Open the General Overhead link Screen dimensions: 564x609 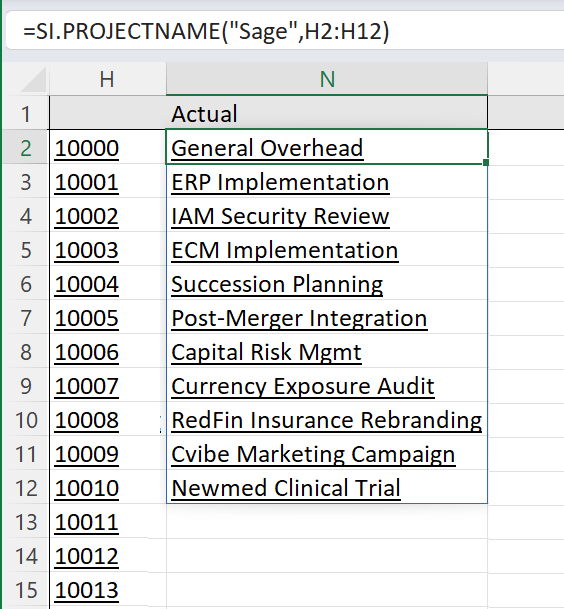[267, 148]
